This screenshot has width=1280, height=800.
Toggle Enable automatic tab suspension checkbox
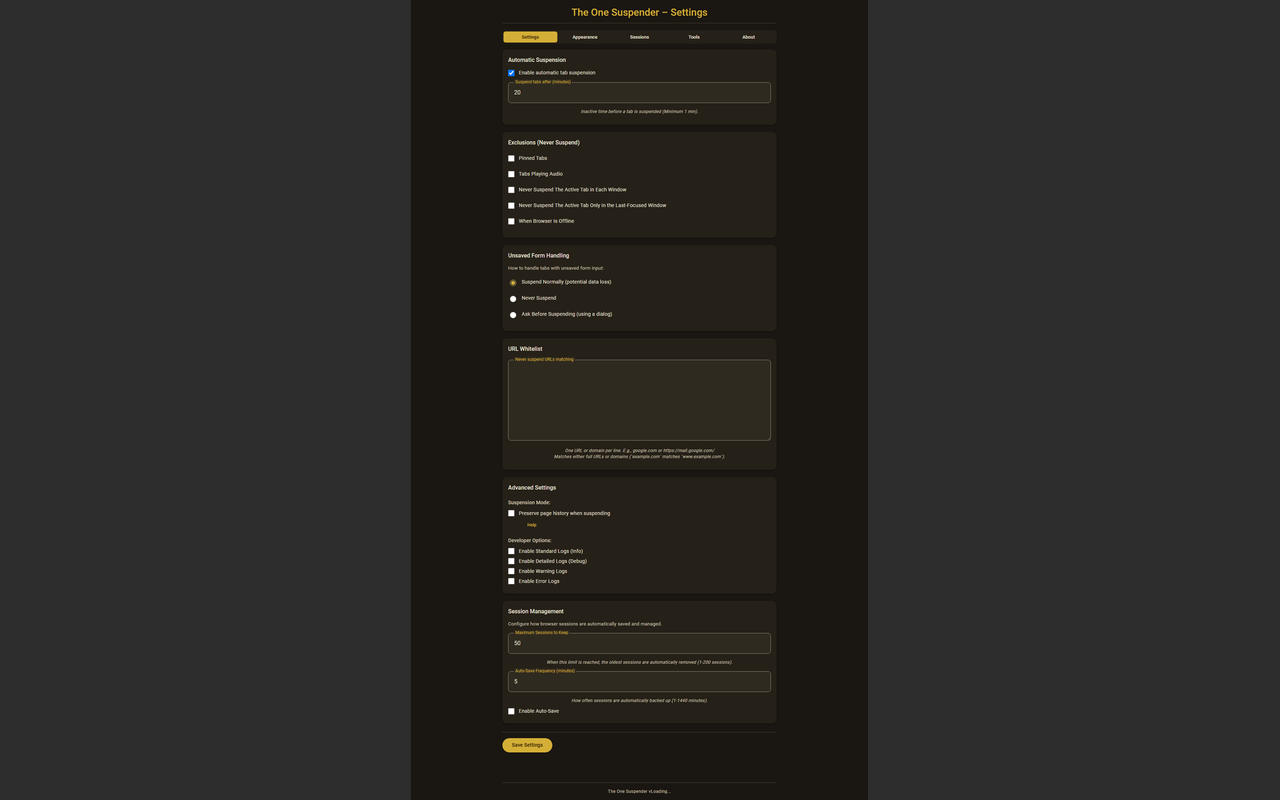tap(511, 73)
